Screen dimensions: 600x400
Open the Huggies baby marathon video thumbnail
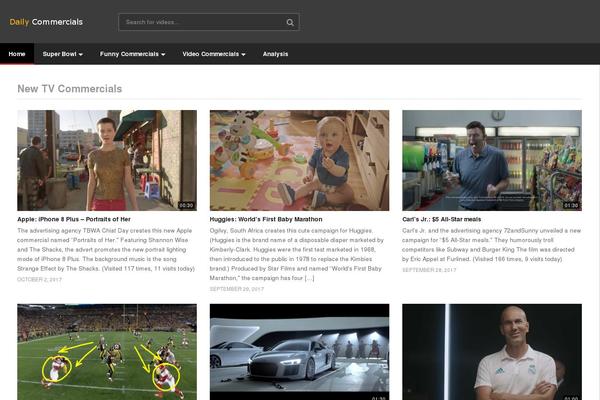299,160
